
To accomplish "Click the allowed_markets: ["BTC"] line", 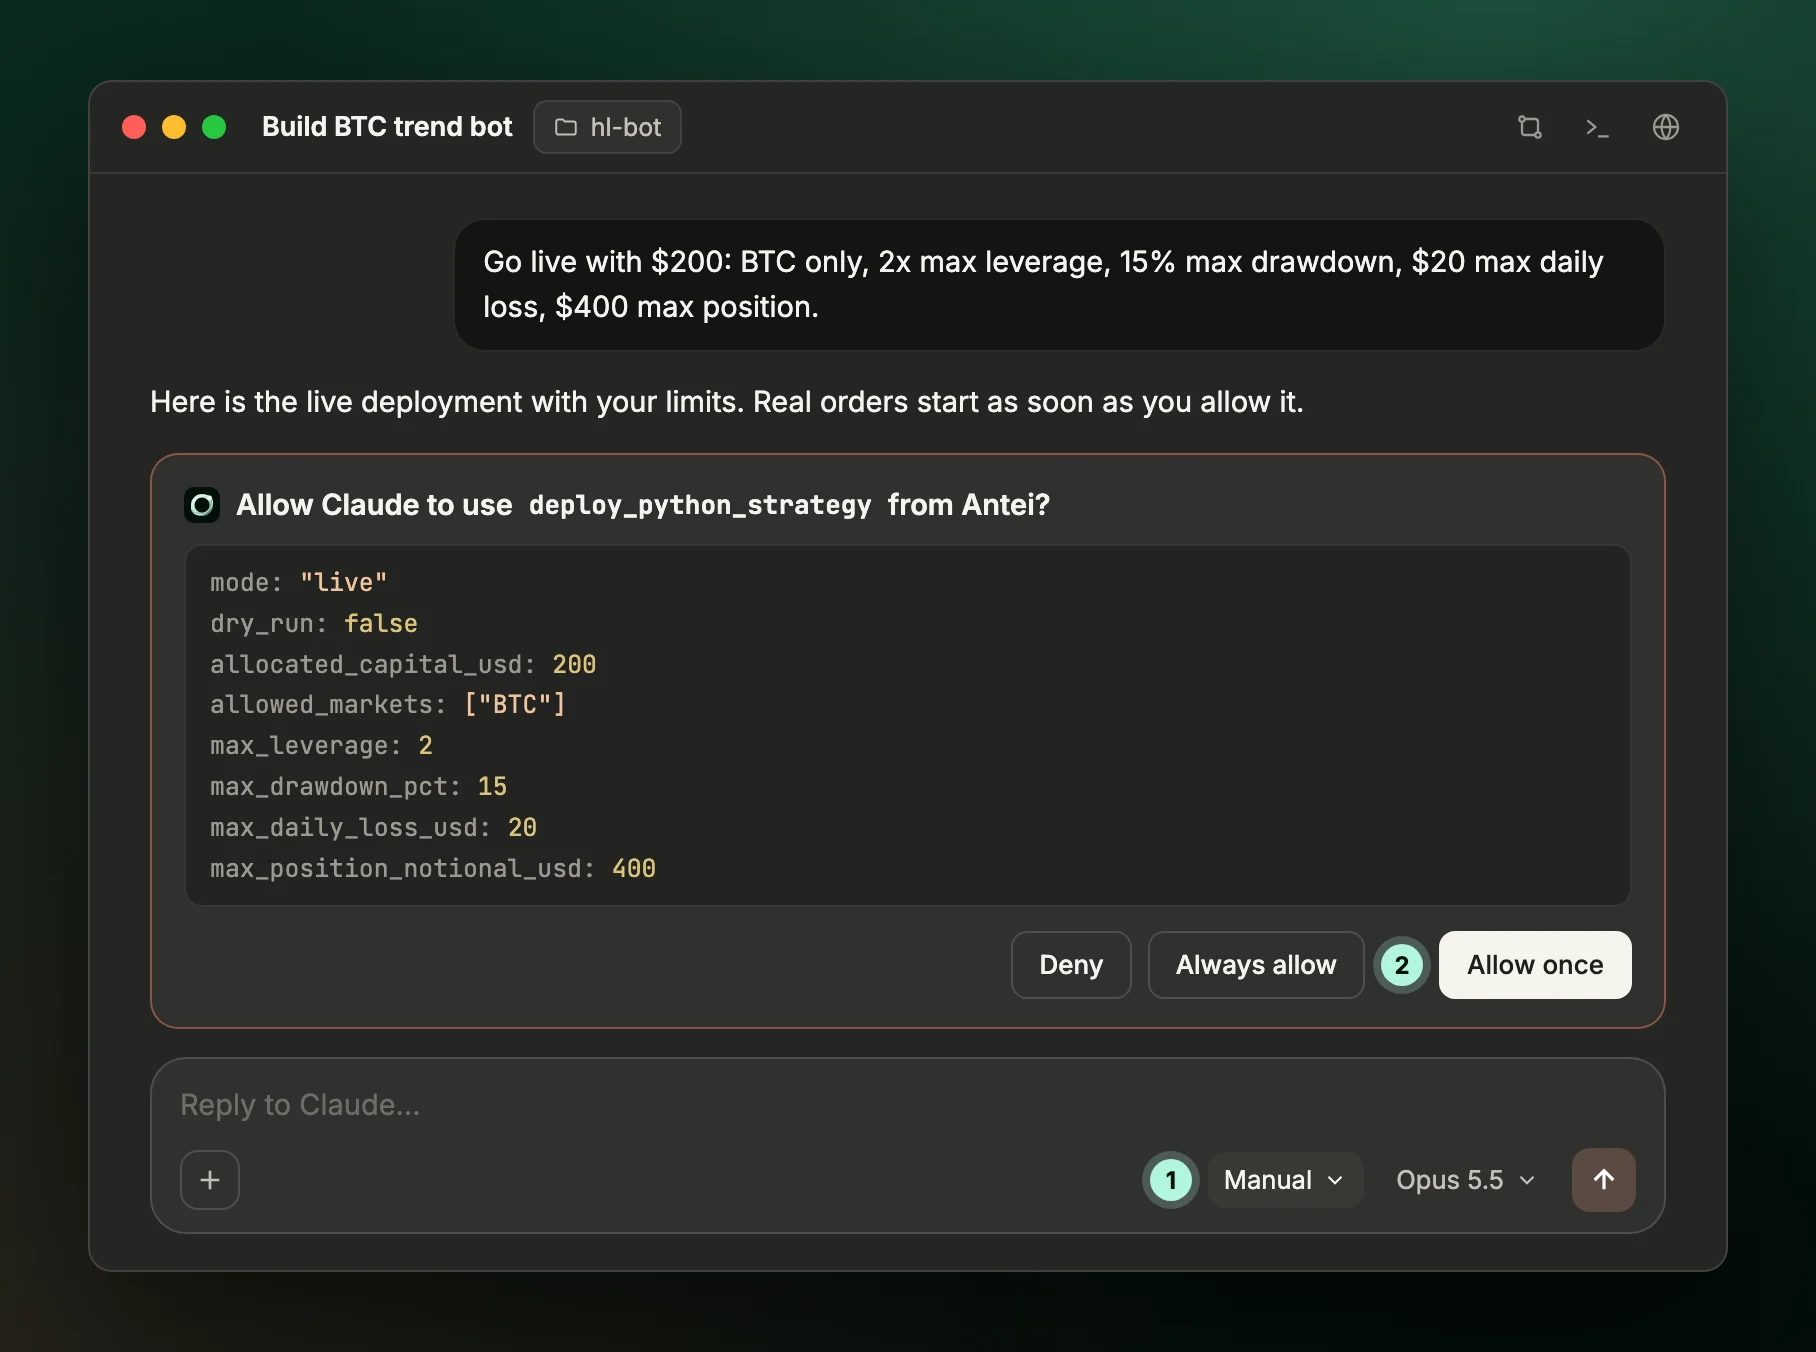I will tap(388, 705).
